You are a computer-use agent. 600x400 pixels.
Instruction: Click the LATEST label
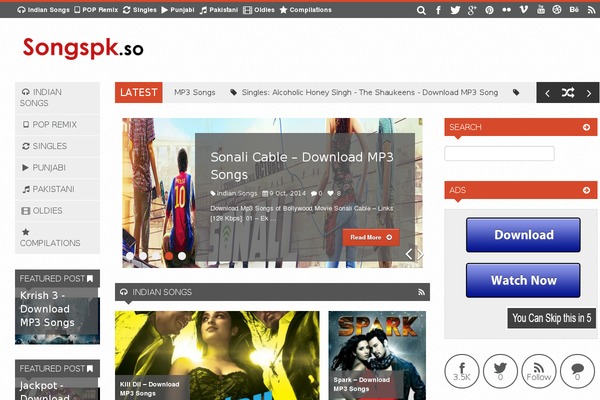(139, 93)
